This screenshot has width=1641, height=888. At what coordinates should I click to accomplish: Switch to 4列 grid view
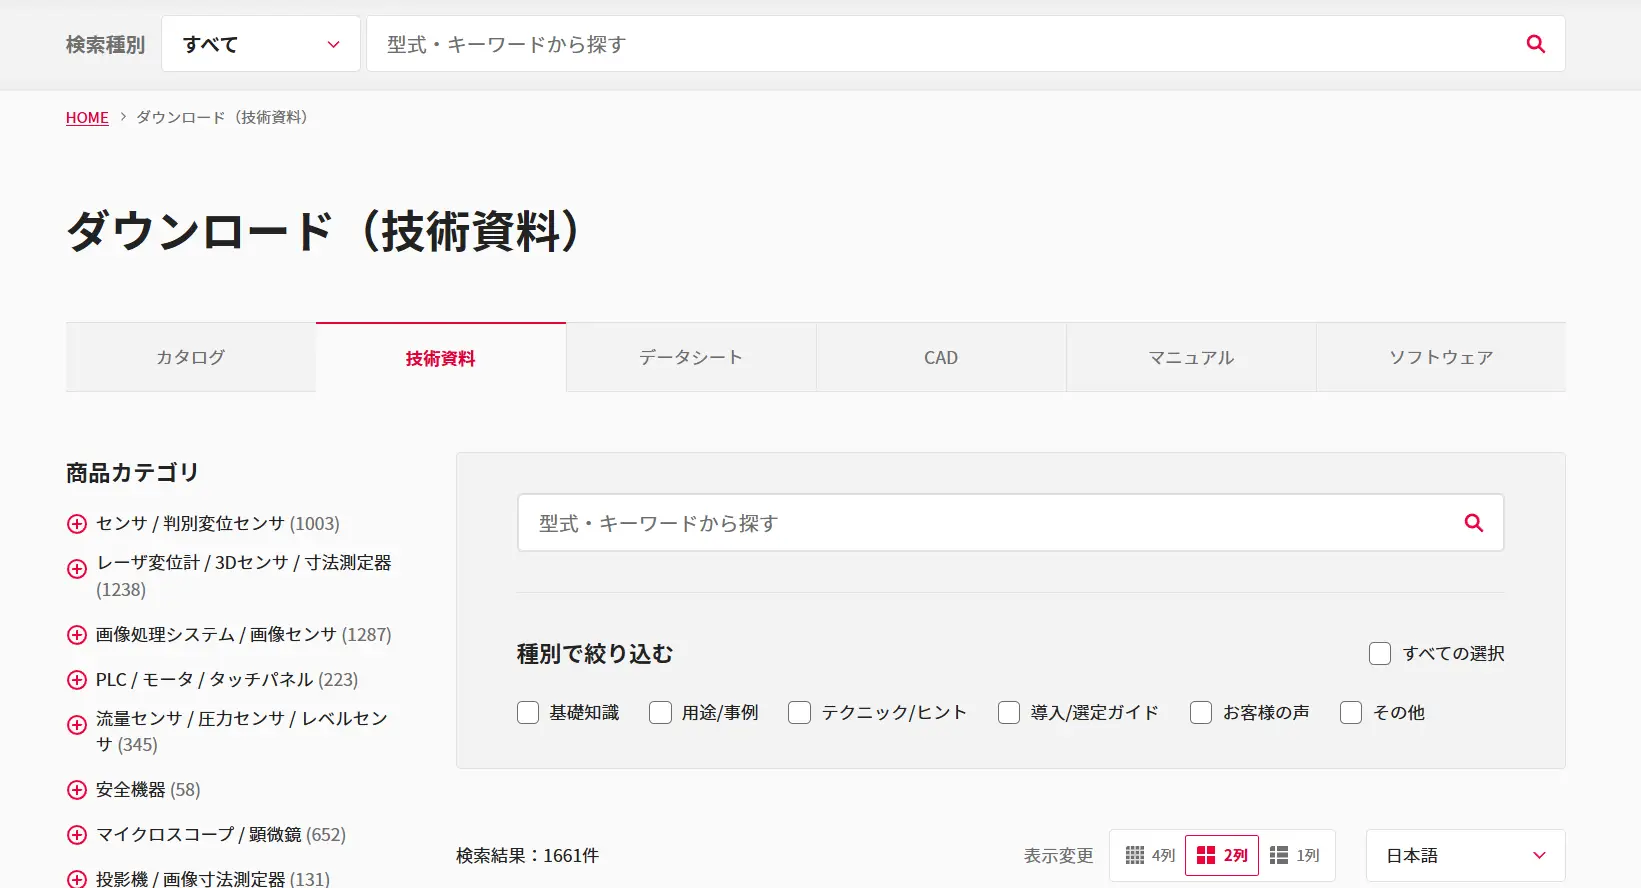click(x=1149, y=856)
